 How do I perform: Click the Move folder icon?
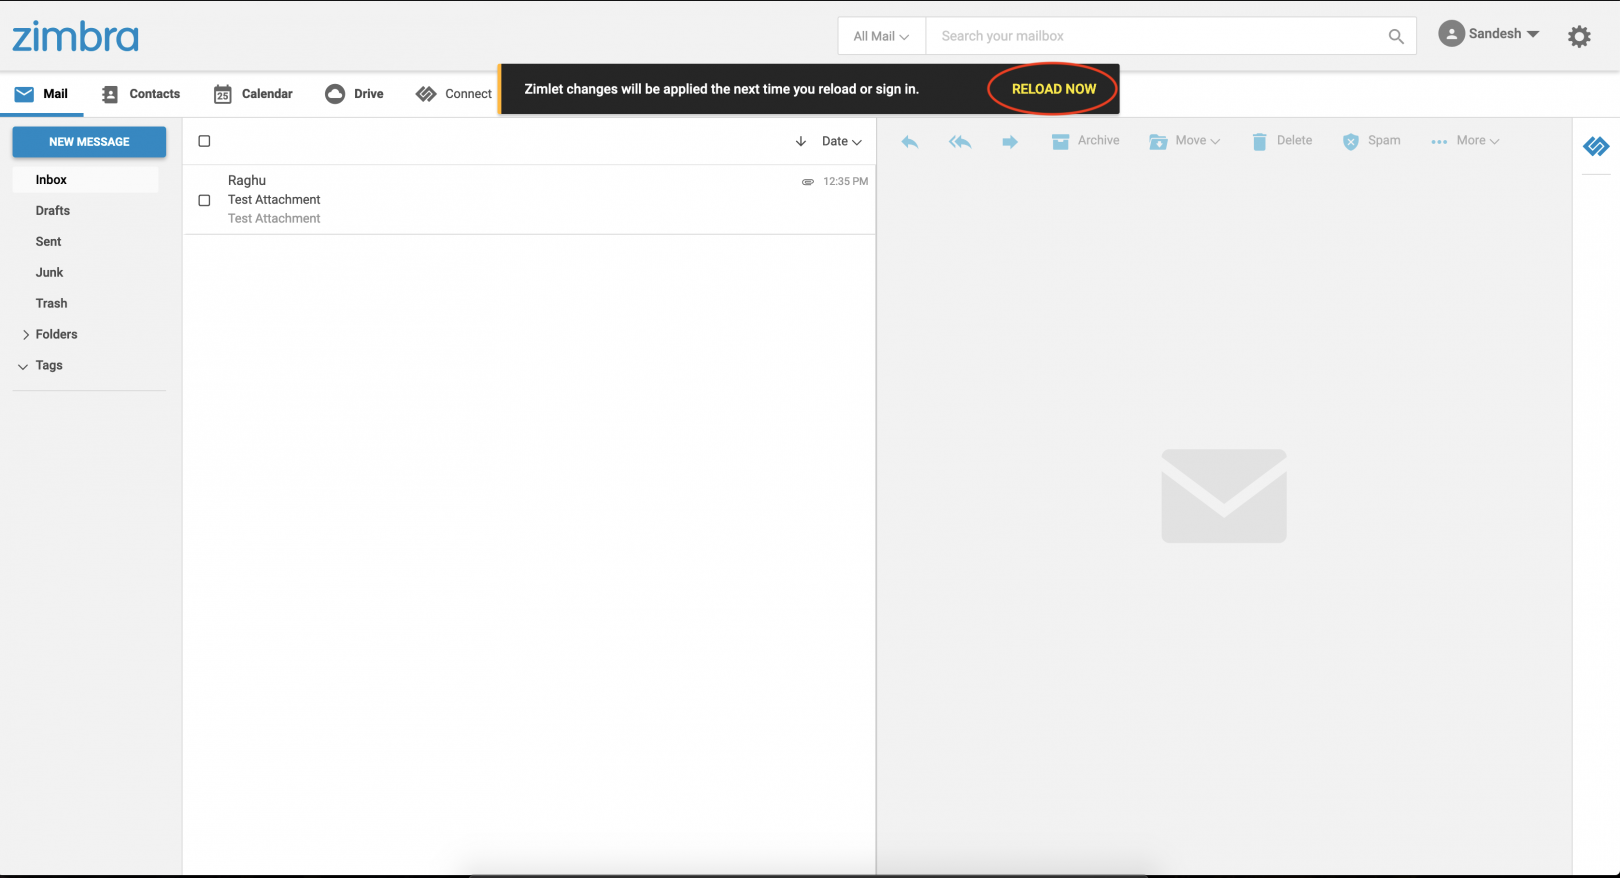coord(1158,142)
